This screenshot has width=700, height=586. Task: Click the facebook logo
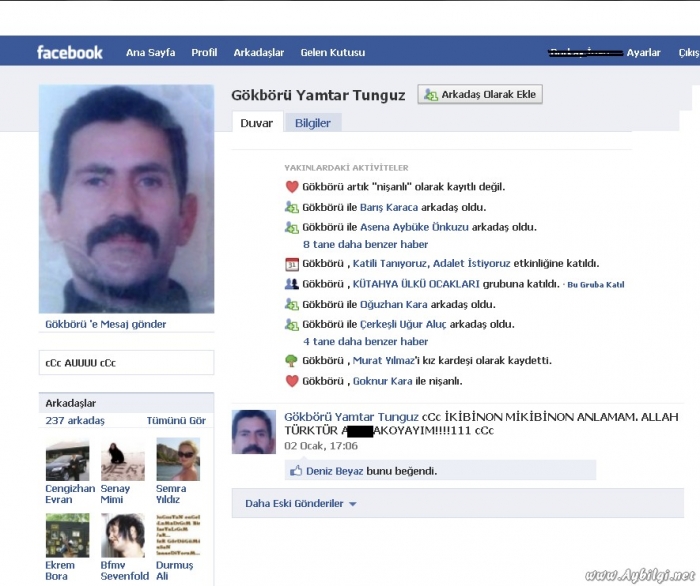tap(70, 52)
